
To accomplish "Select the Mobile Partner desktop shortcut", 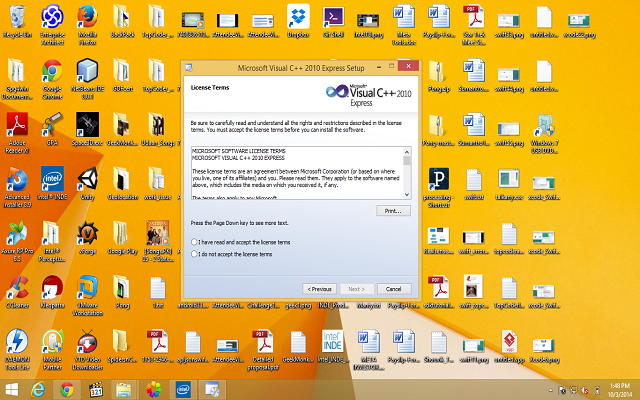I will (x=52, y=349).
